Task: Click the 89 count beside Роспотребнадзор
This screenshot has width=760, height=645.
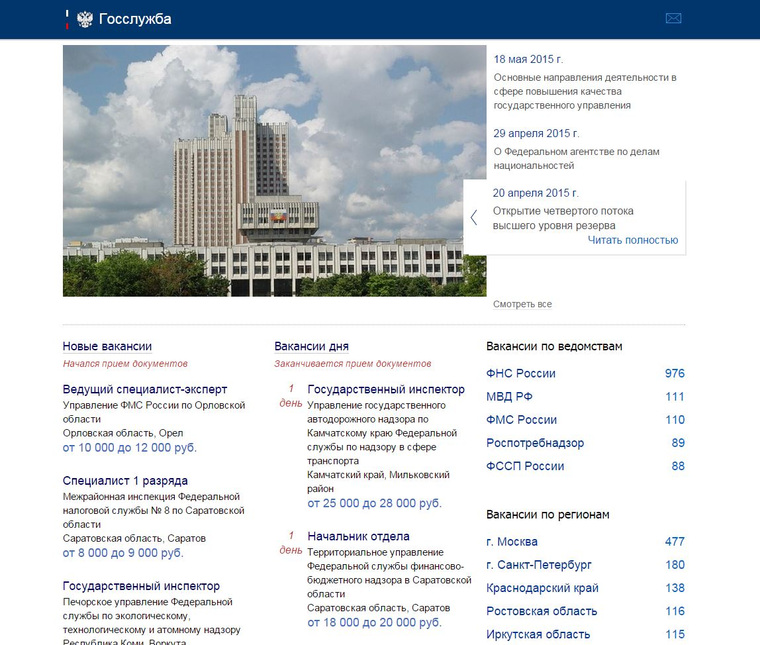Action: tap(678, 443)
